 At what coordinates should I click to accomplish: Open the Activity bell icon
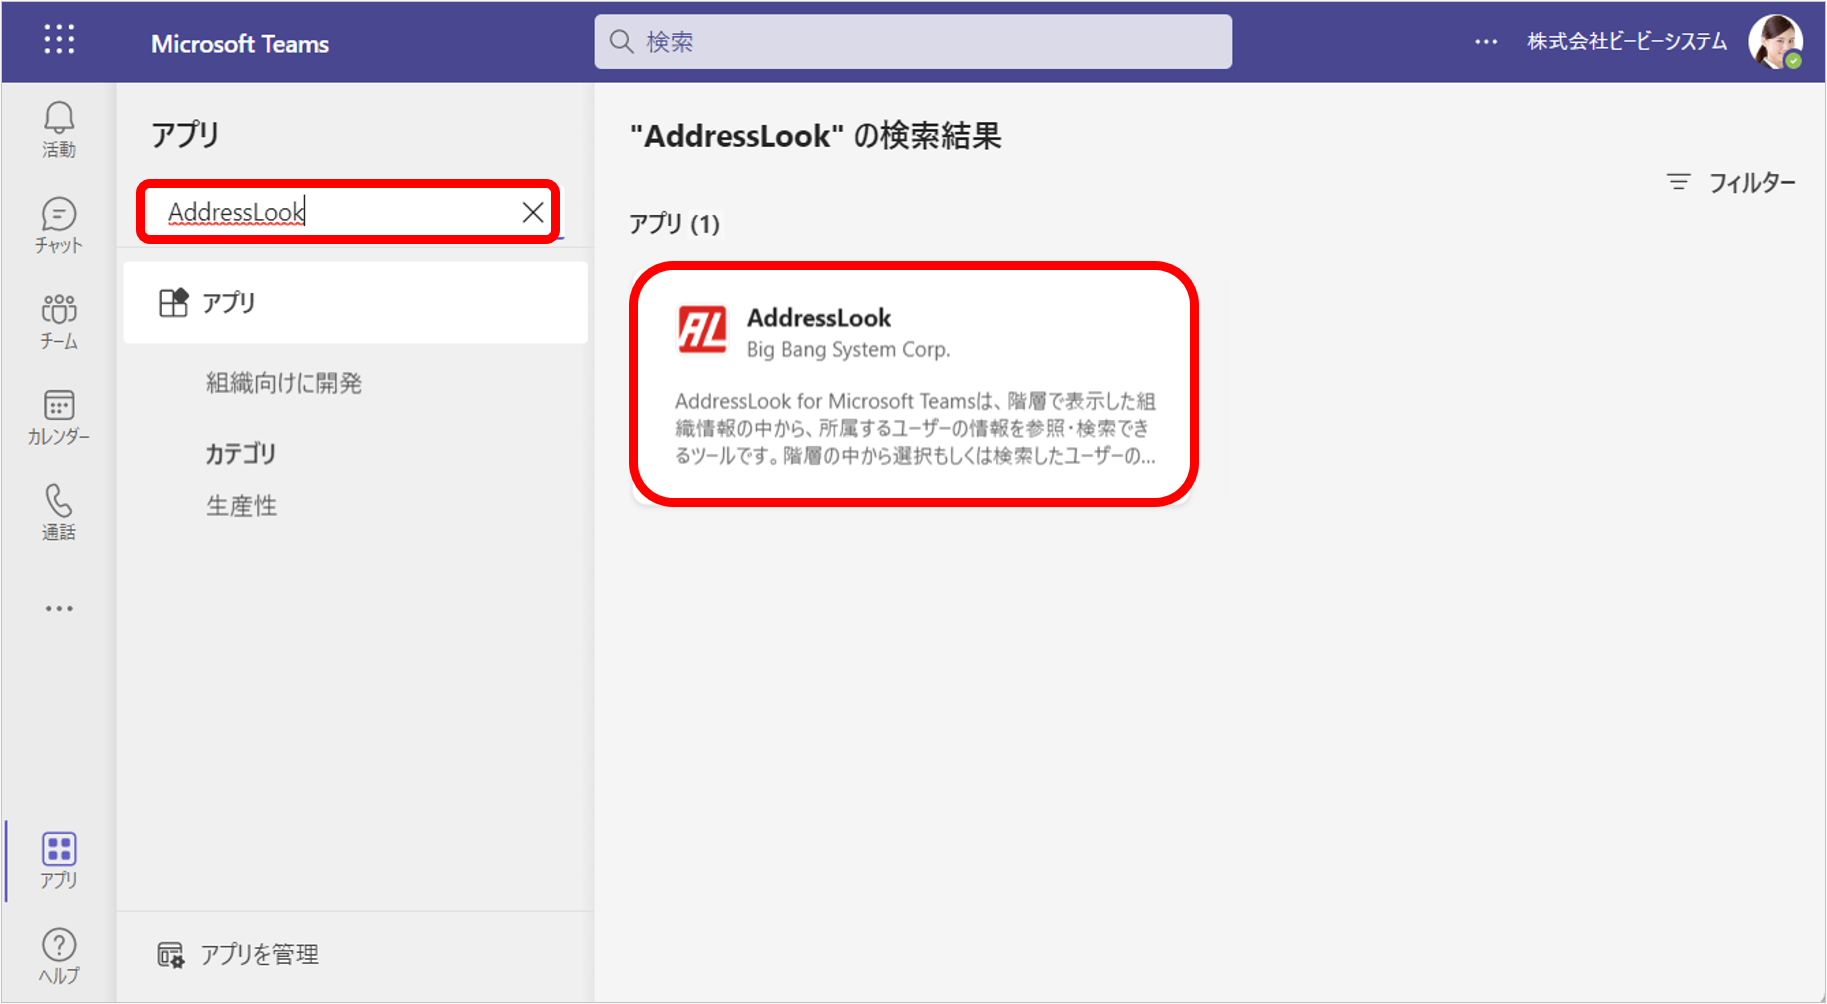pyautogui.click(x=58, y=130)
